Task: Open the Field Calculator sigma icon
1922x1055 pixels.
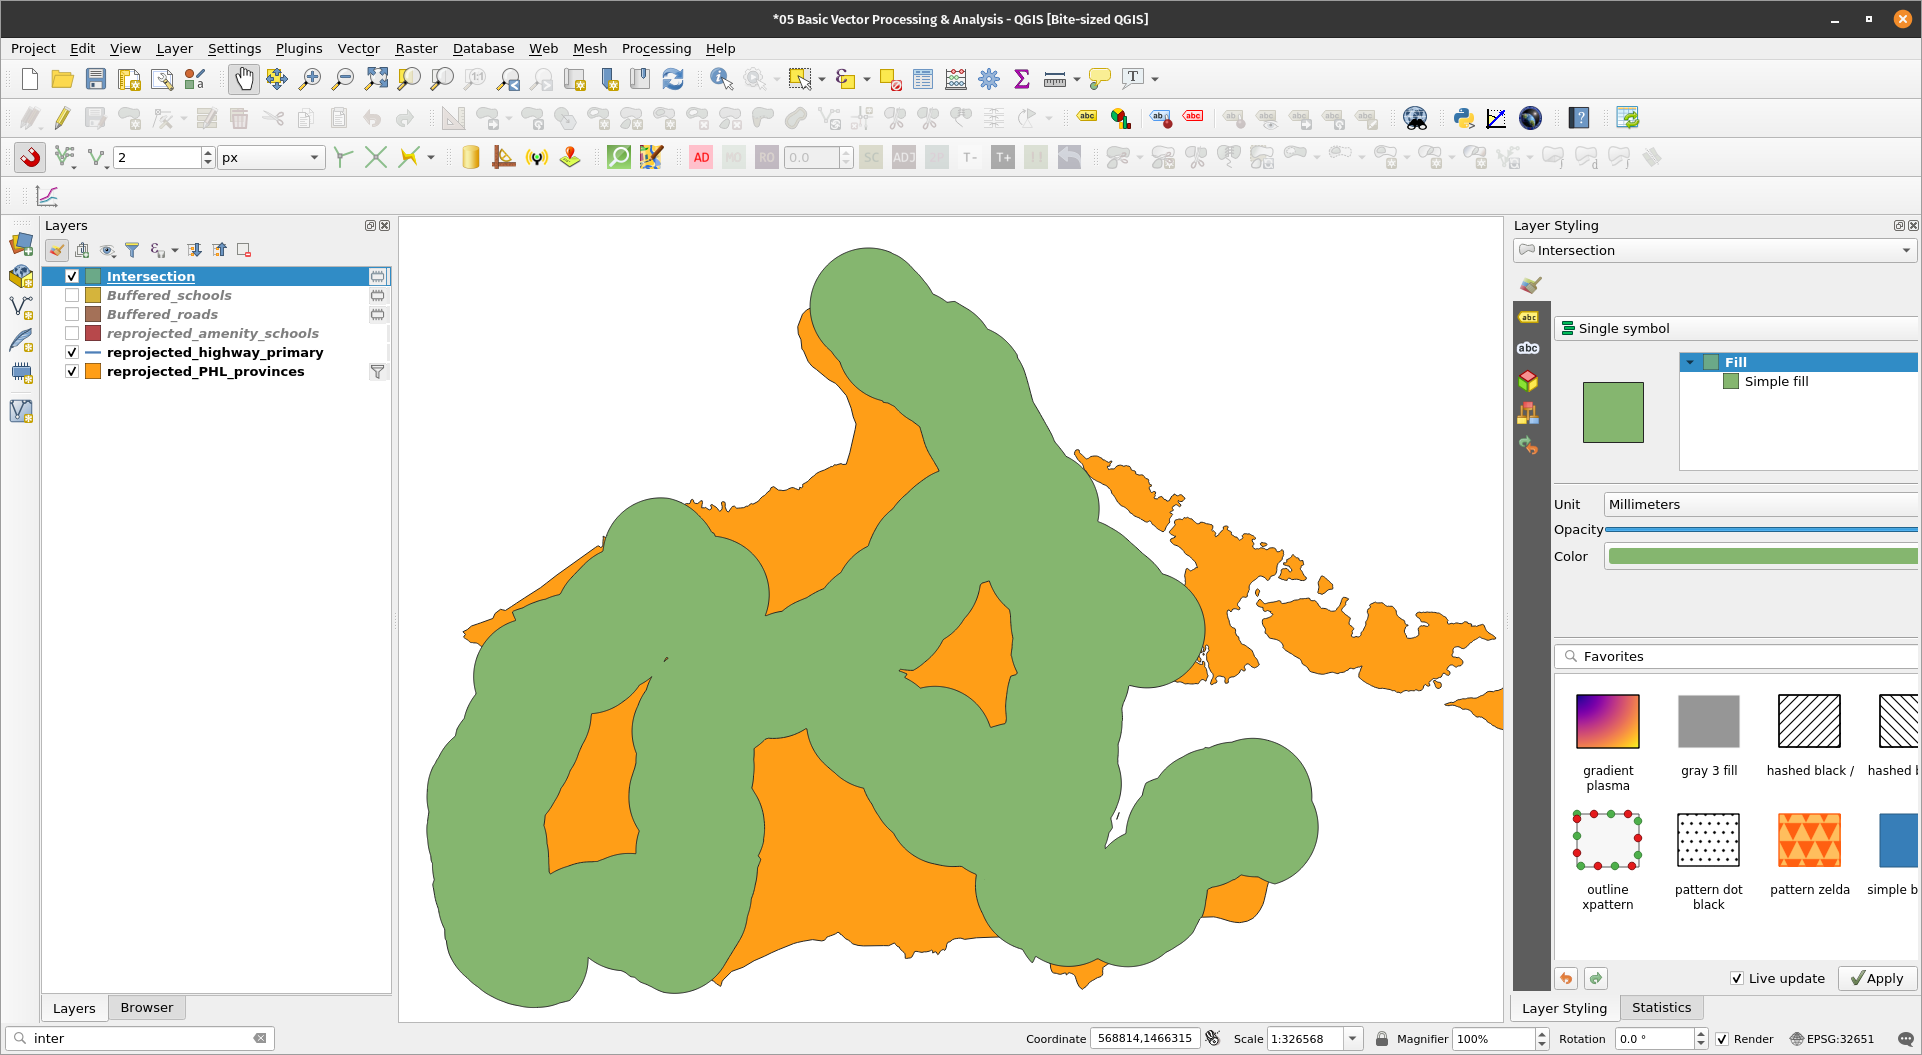Action: pos(1022,79)
